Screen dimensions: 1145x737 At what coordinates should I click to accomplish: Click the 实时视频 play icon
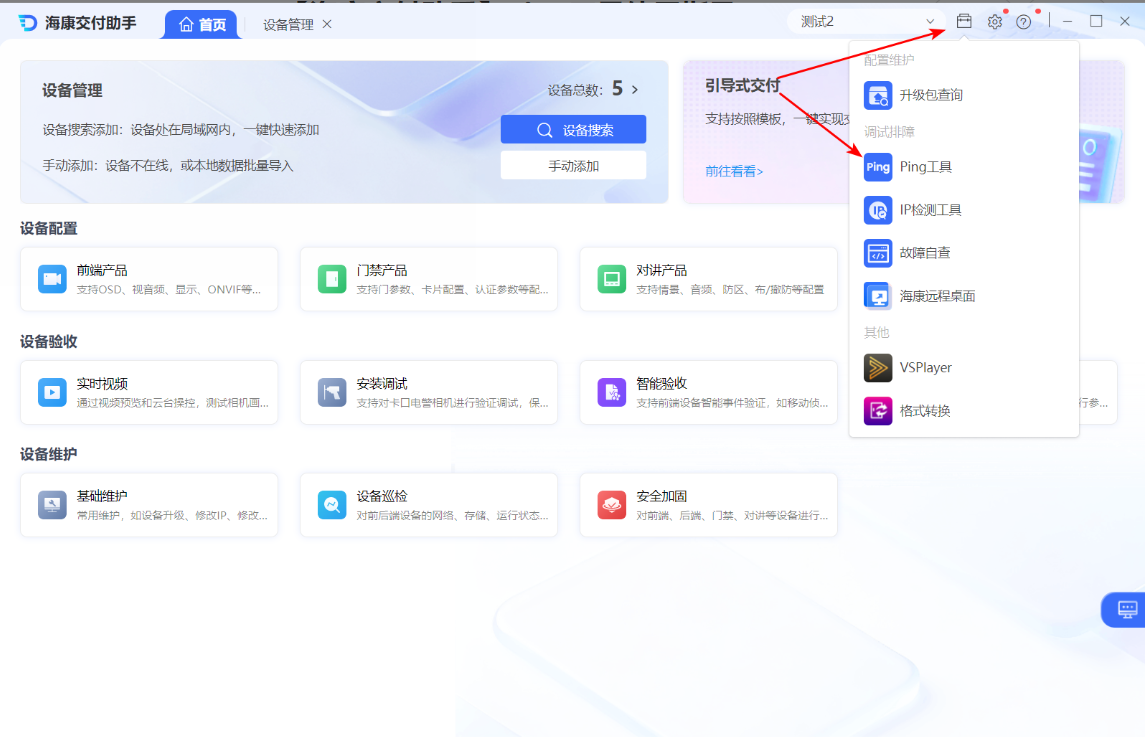click(53, 392)
